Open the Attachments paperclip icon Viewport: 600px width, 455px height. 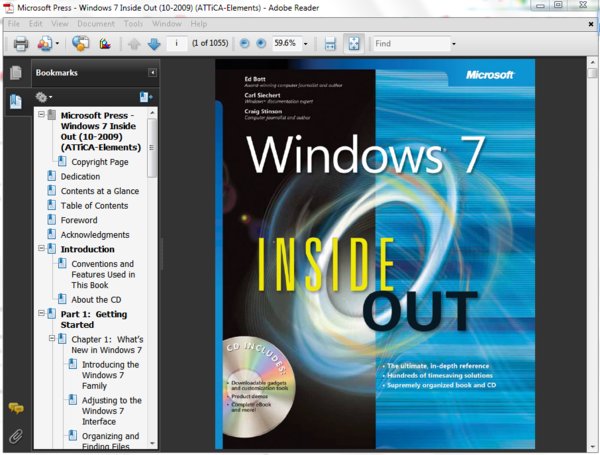click(16, 436)
